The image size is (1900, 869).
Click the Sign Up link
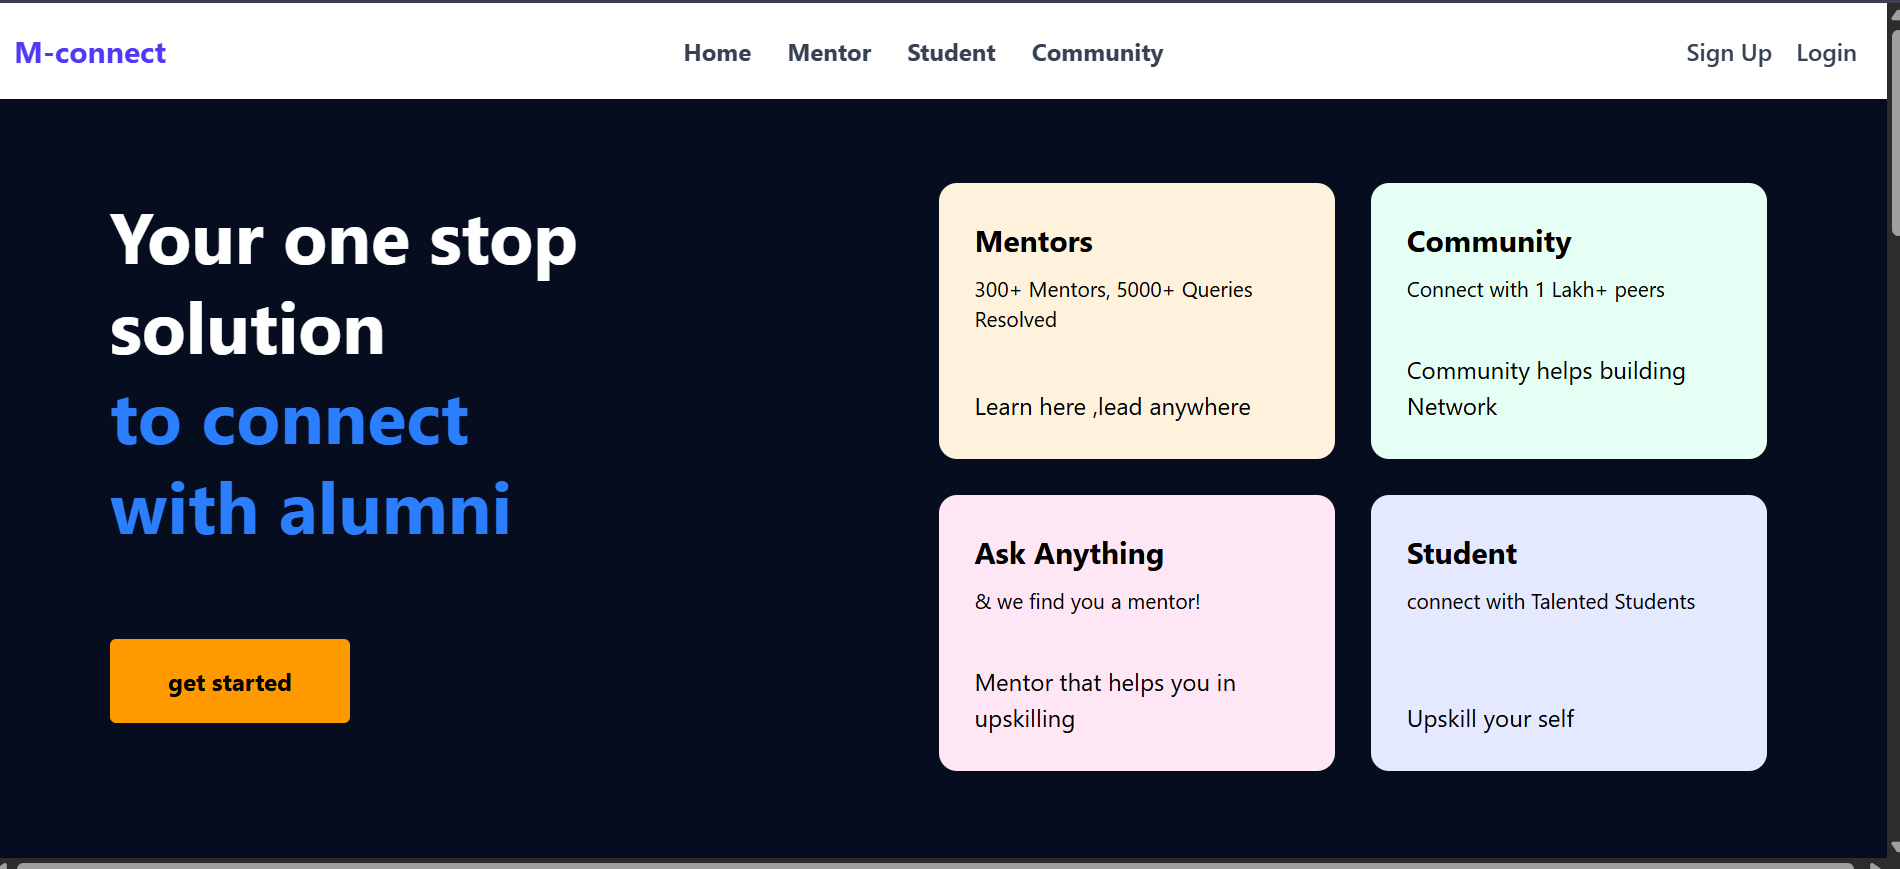pos(1728,53)
